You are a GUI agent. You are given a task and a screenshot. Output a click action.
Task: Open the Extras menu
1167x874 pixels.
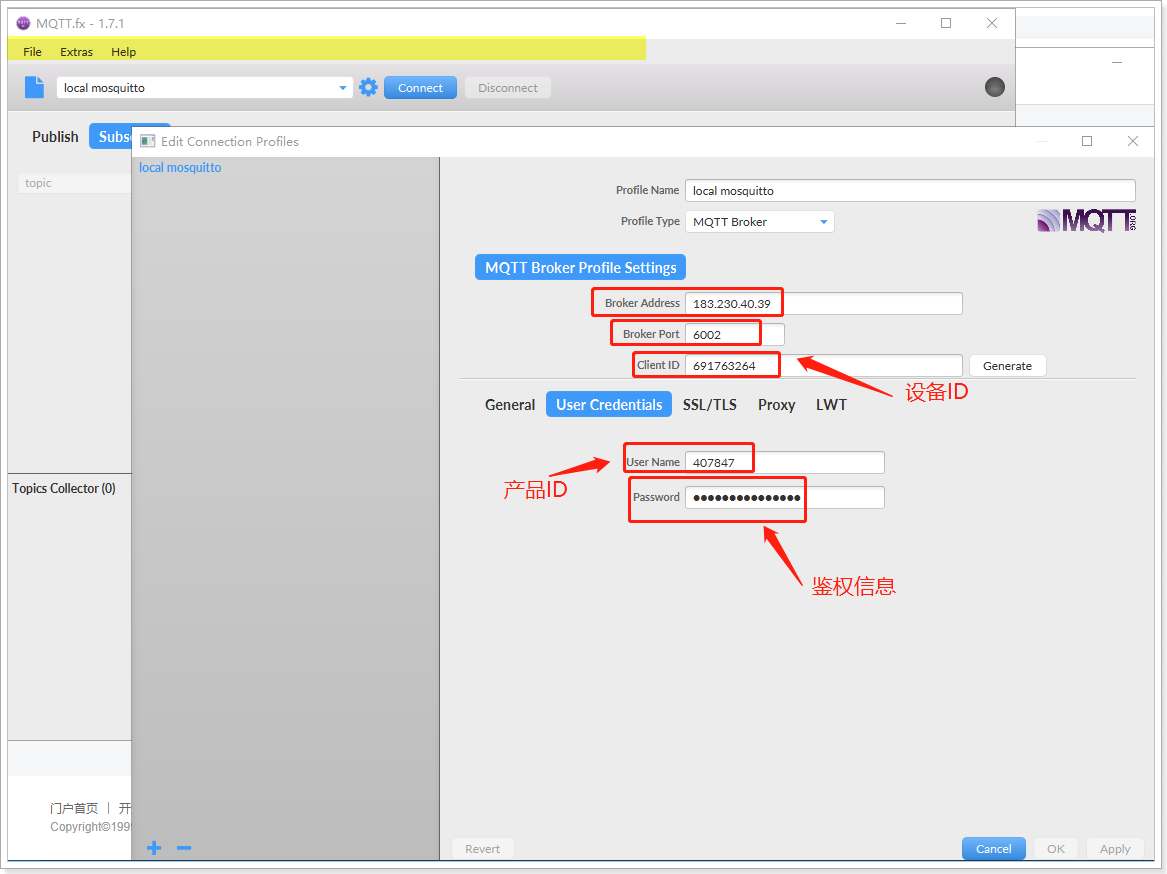pyautogui.click(x=77, y=52)
